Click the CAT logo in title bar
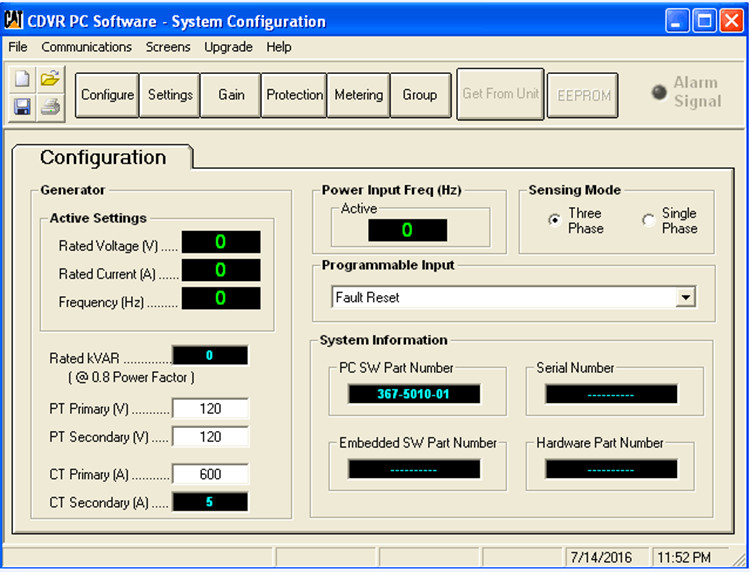 pos(13,20)
